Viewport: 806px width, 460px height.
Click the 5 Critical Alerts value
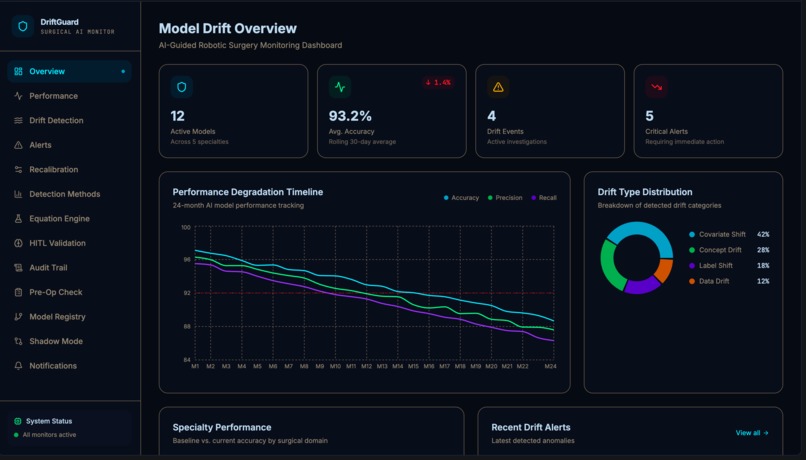point(649,116)
